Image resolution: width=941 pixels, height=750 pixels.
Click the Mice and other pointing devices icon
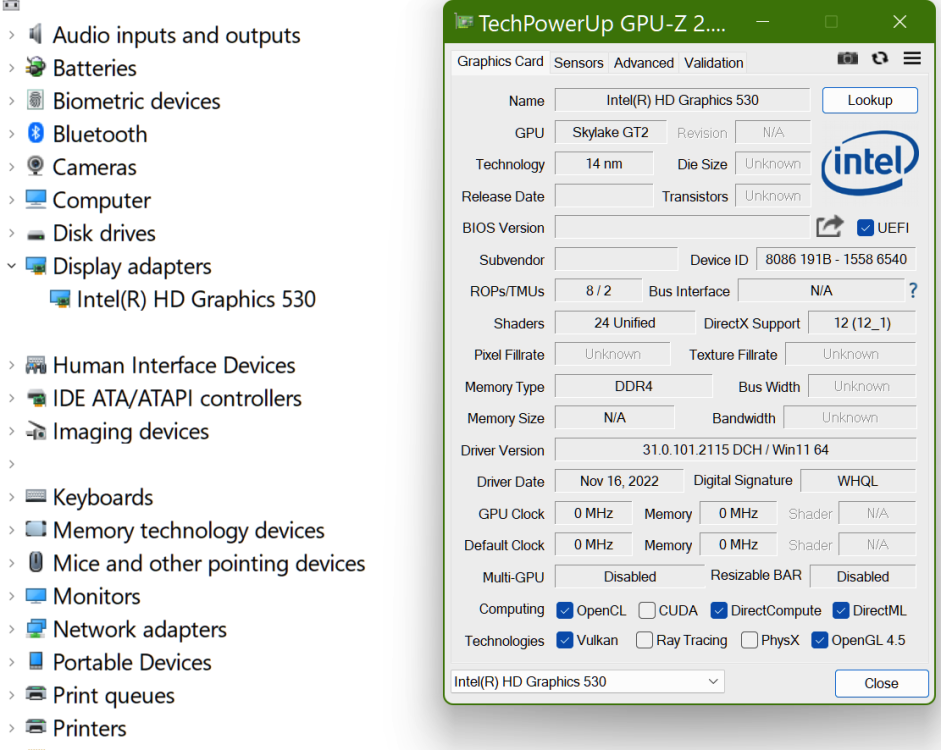(36, 562)
